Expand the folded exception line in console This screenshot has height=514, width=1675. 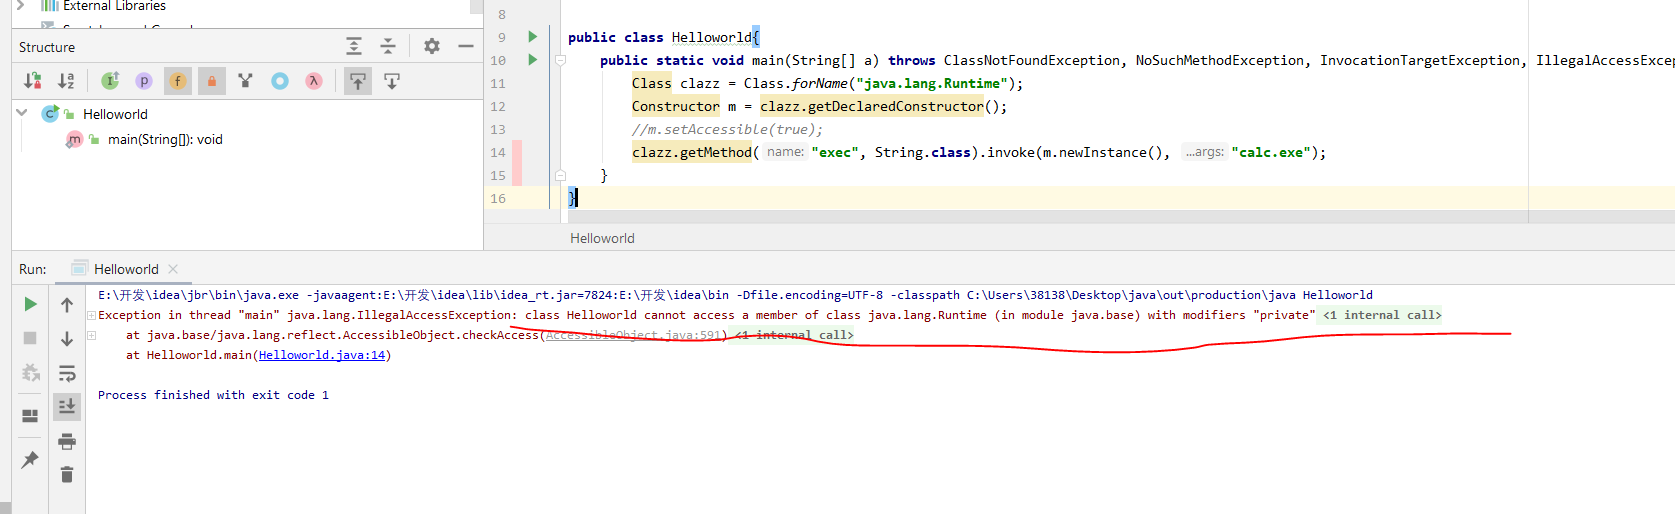click(x=91, y=315)
